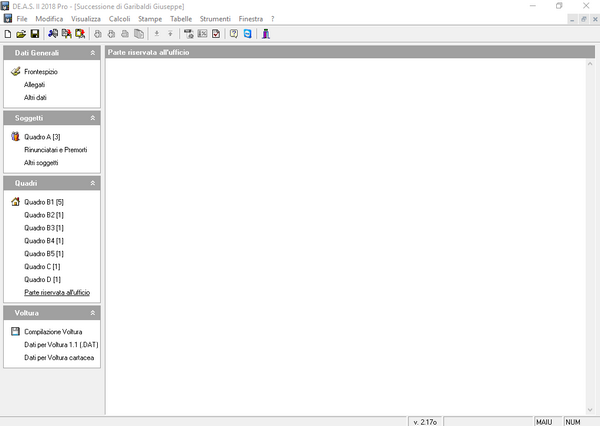600x426 pixels.
Task: Click yellow document icon with red arrow
Action: [x=80, y=34]
